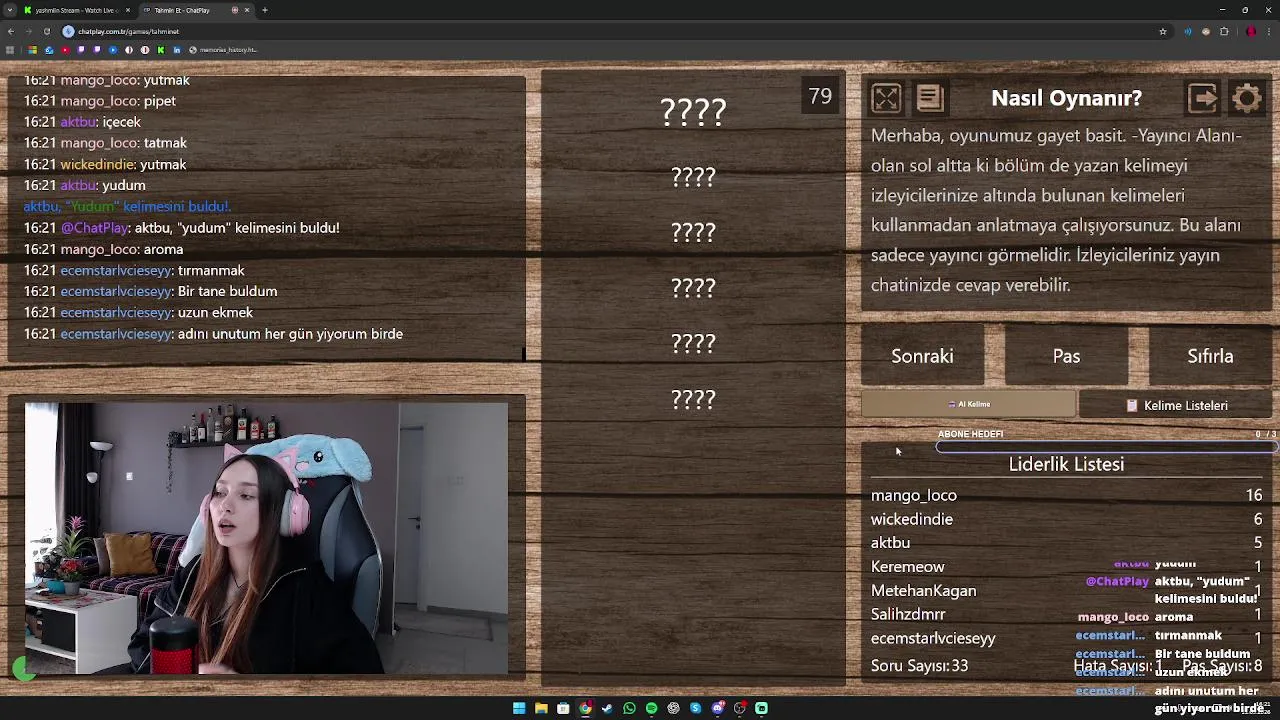
Task: Click the Abone Hedefi progress bar
Action: point(1106,446)
